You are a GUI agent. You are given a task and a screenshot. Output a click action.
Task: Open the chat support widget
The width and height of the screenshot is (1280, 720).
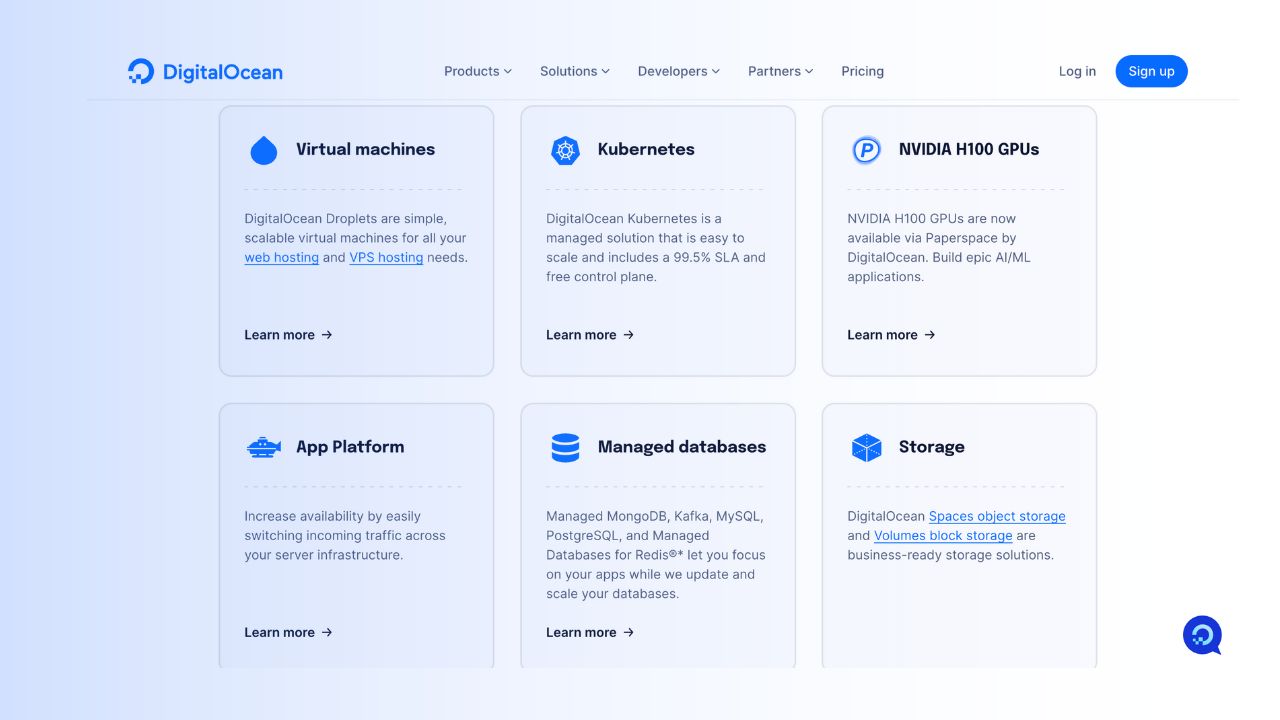coord(1202,635)
